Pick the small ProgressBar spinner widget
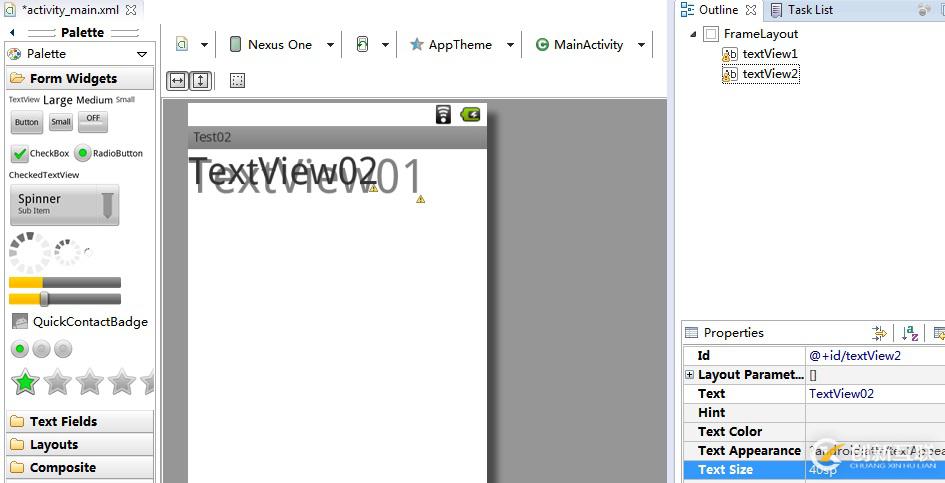The image size is (945, 483). coord(88,253)
